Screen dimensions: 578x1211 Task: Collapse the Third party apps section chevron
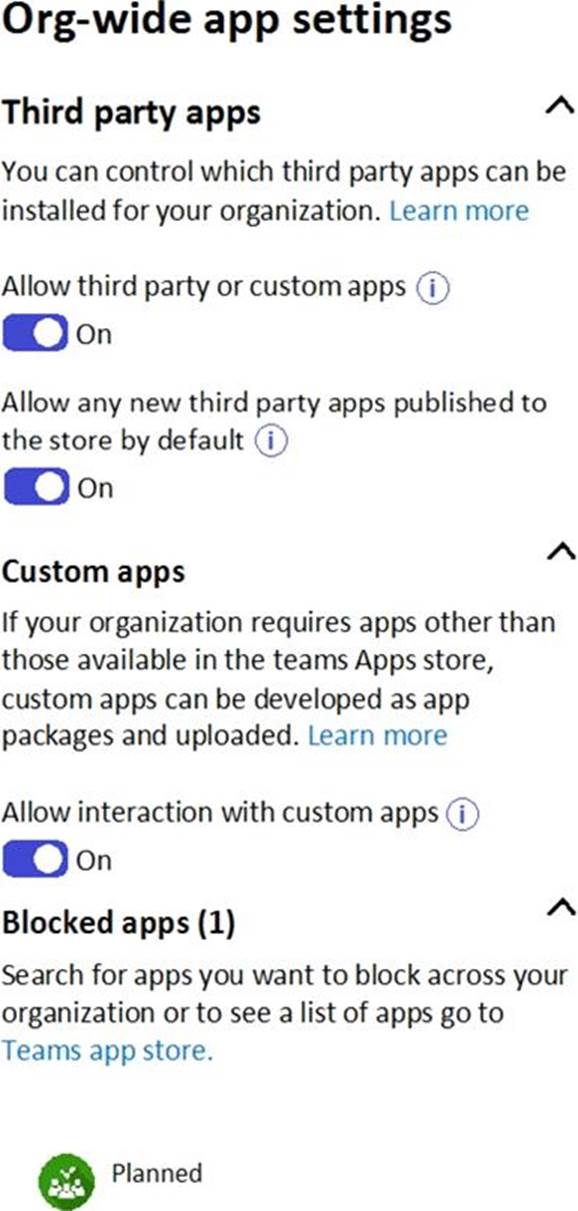coord(562,106)
